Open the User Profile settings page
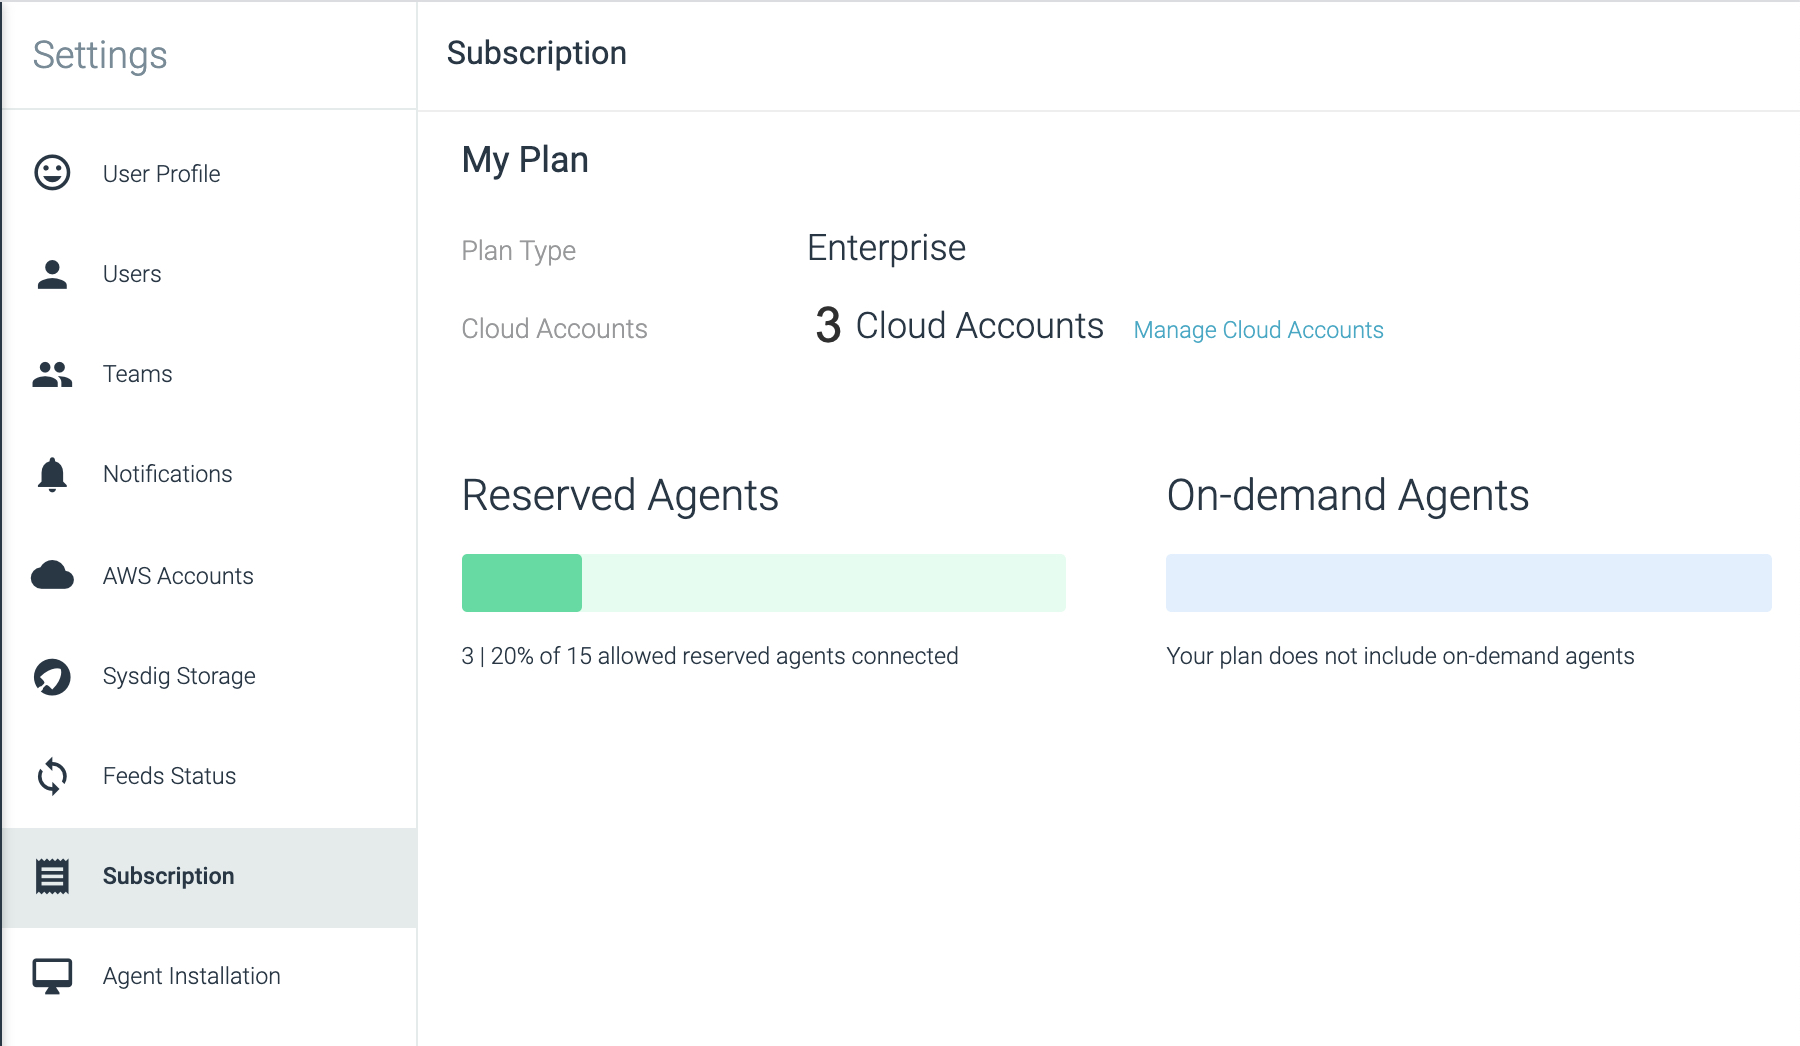The width and height of the screenshot is (1800, 1046). coord(209,174)
